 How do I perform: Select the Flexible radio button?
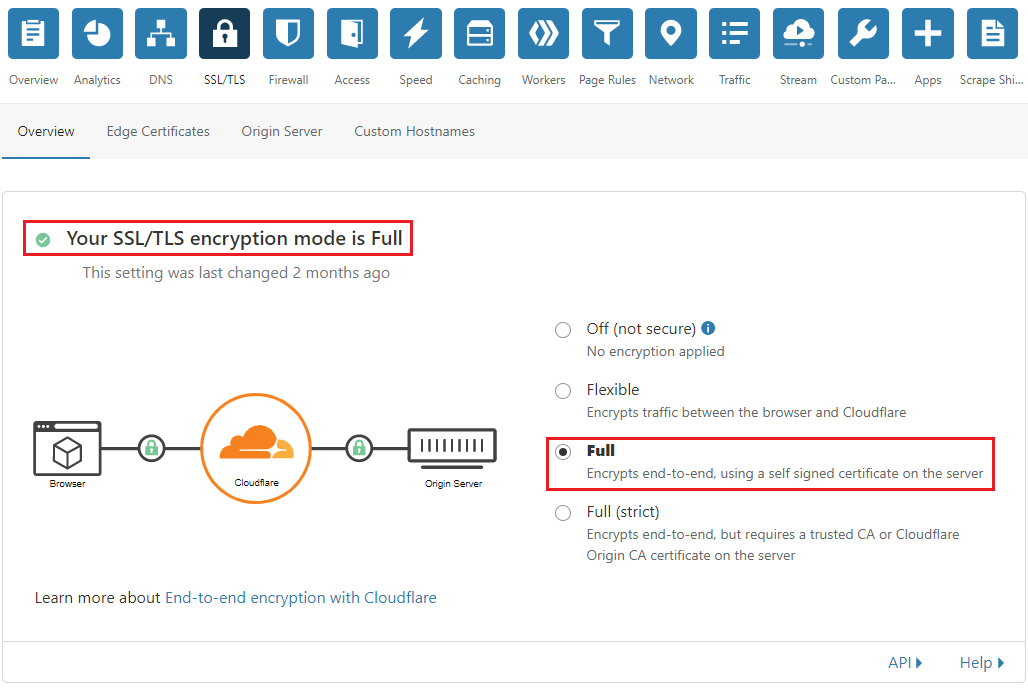(563, 391)
